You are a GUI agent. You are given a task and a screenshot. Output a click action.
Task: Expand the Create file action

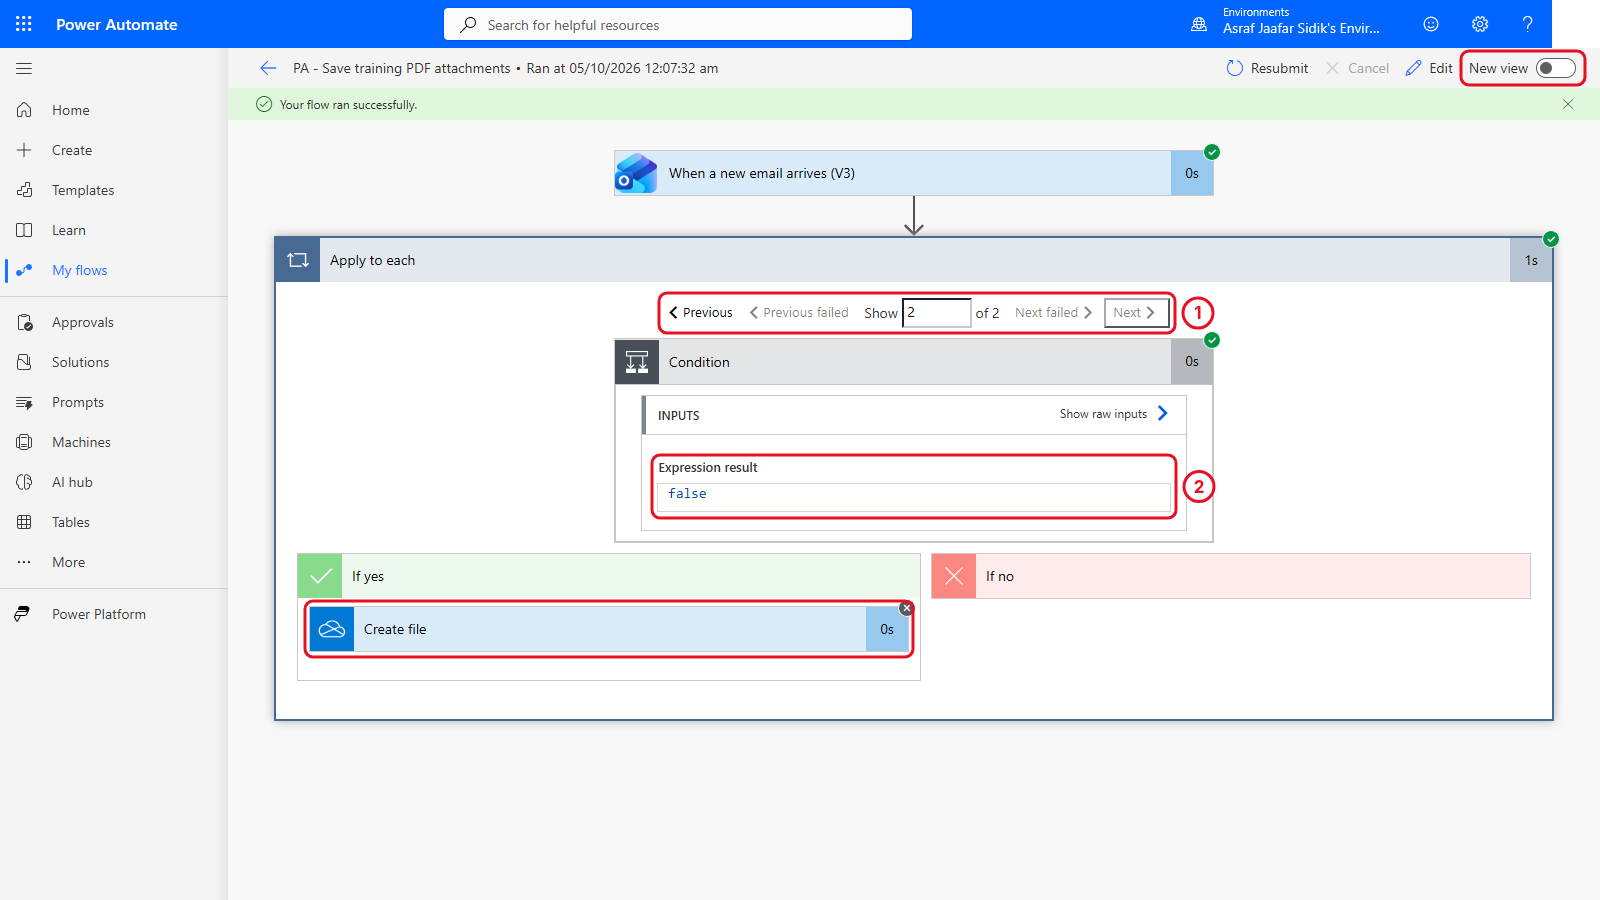pos(609,629)
